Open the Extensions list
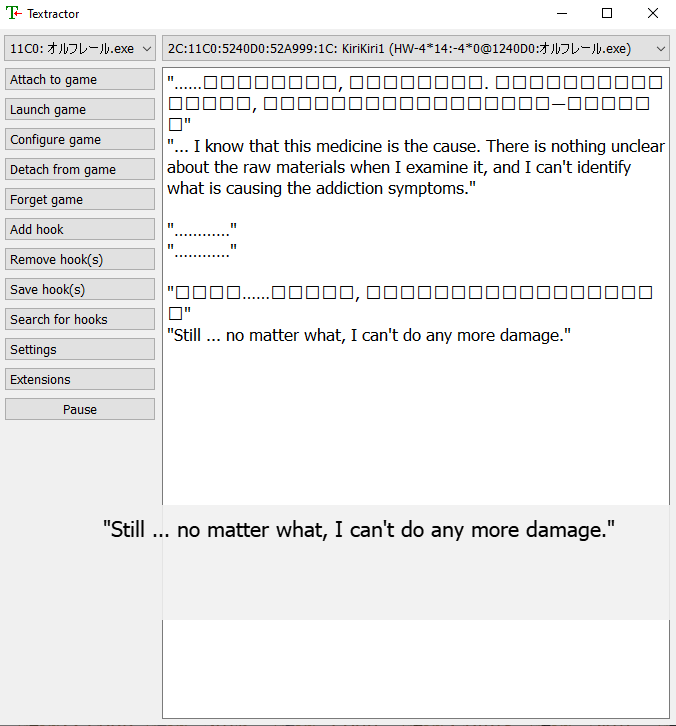This screenshot has height=726, width=676. (x=80, y=380)
